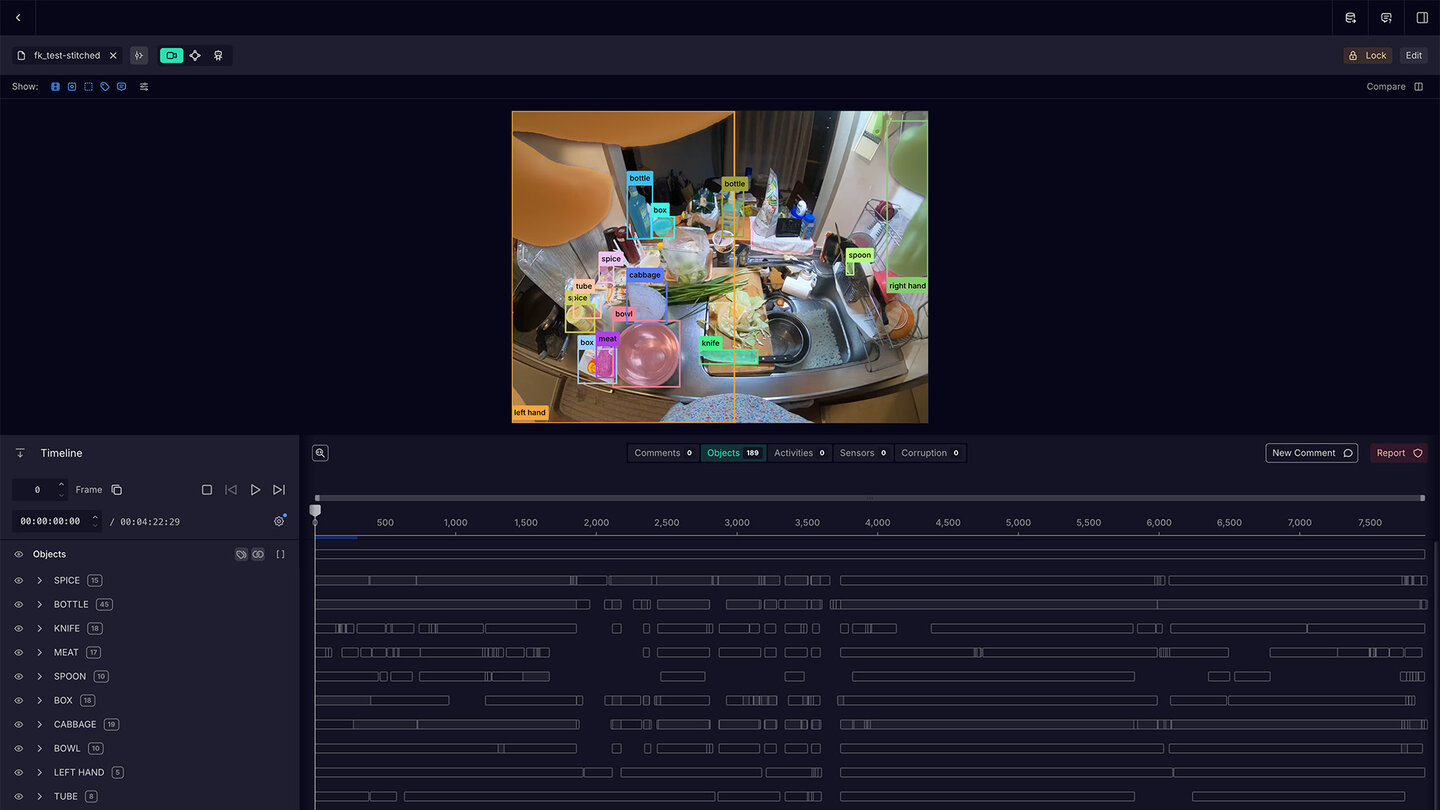1440x810 pixels.
Task: Open timeline settings gear icon
Action: (279, 521)
